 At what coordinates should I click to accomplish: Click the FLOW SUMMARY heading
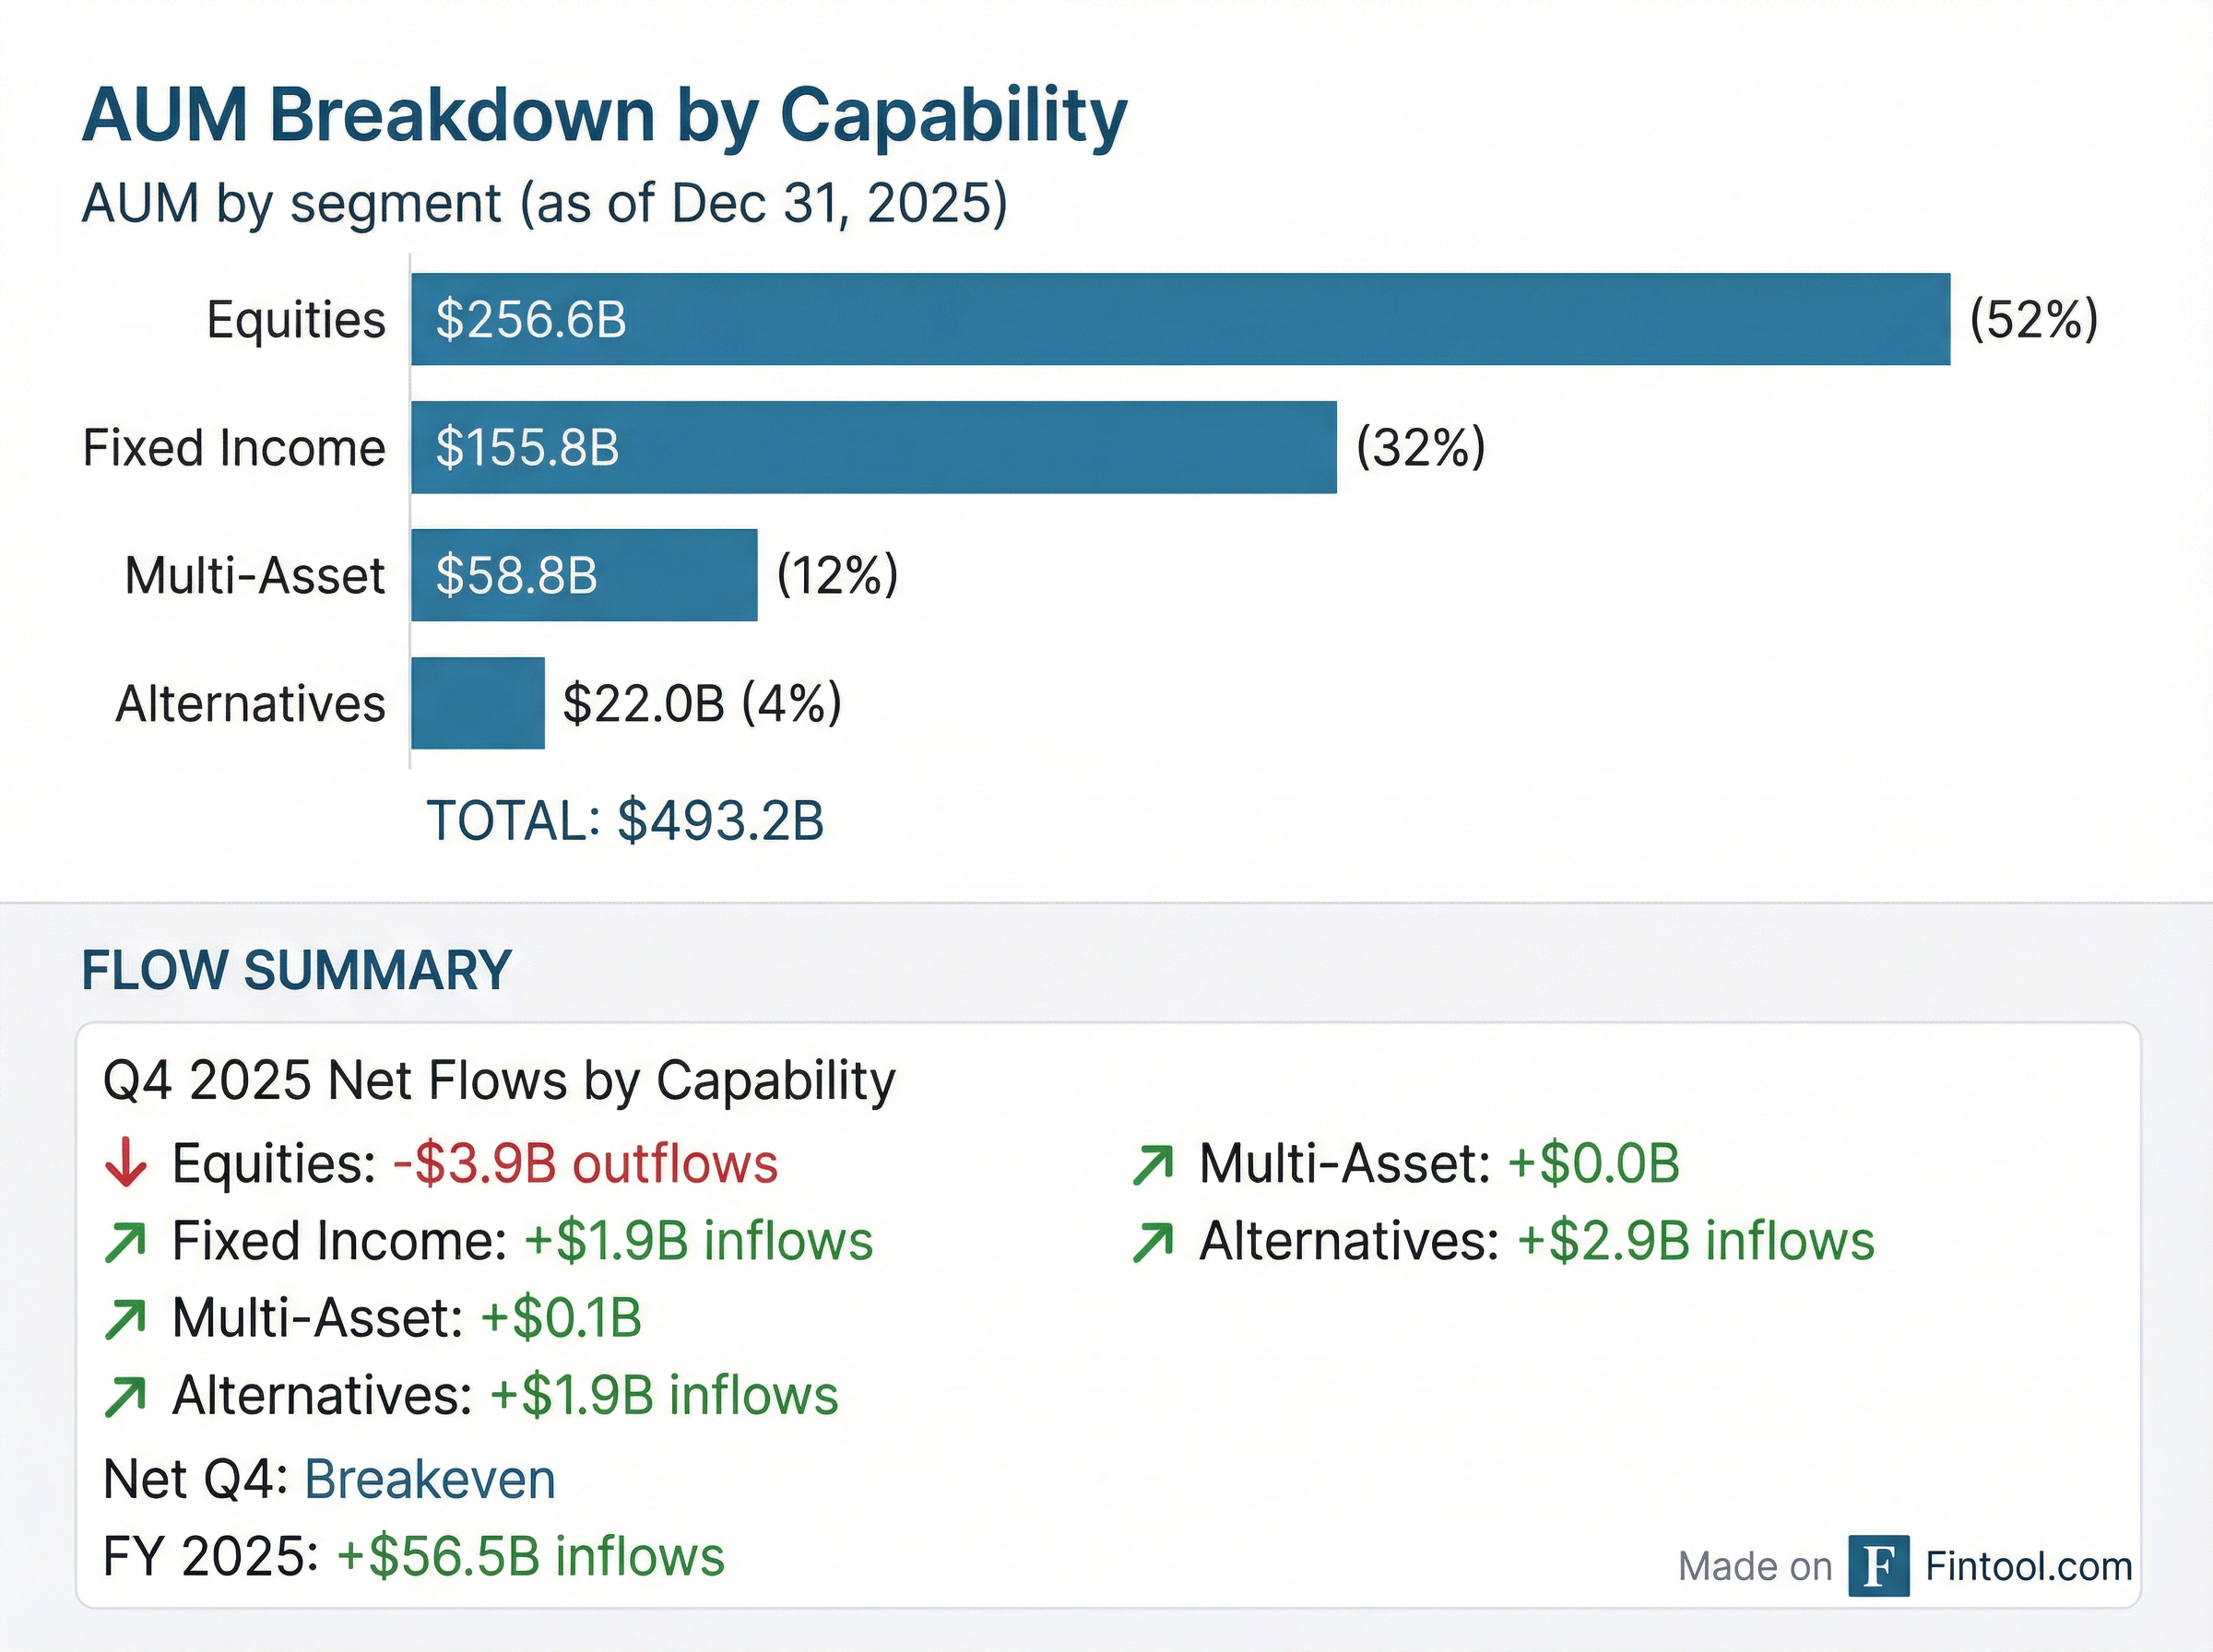(x=296, y=970)
